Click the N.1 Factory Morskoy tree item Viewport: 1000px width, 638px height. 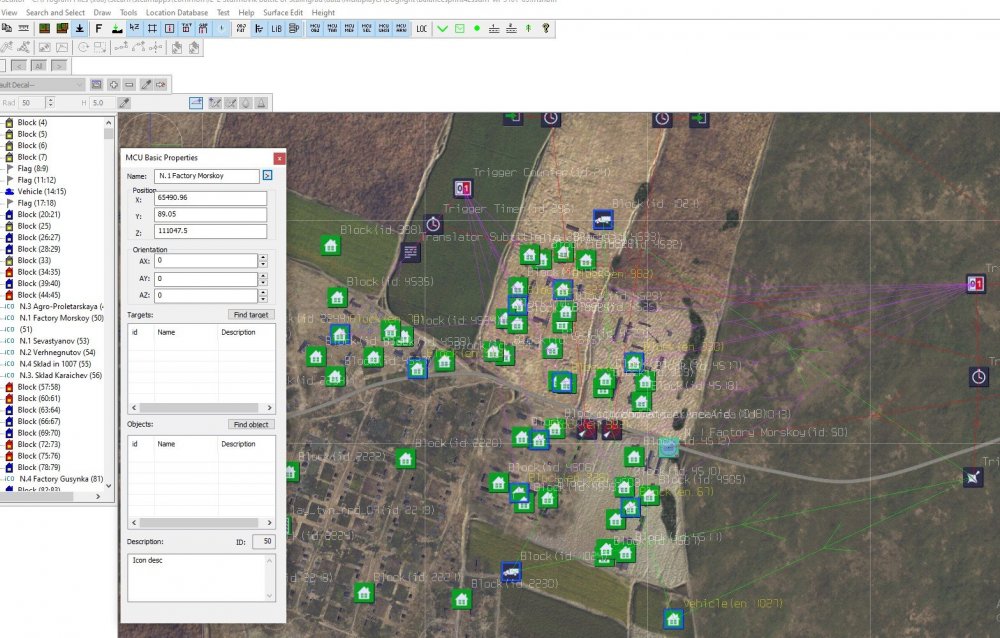(60, 318)
